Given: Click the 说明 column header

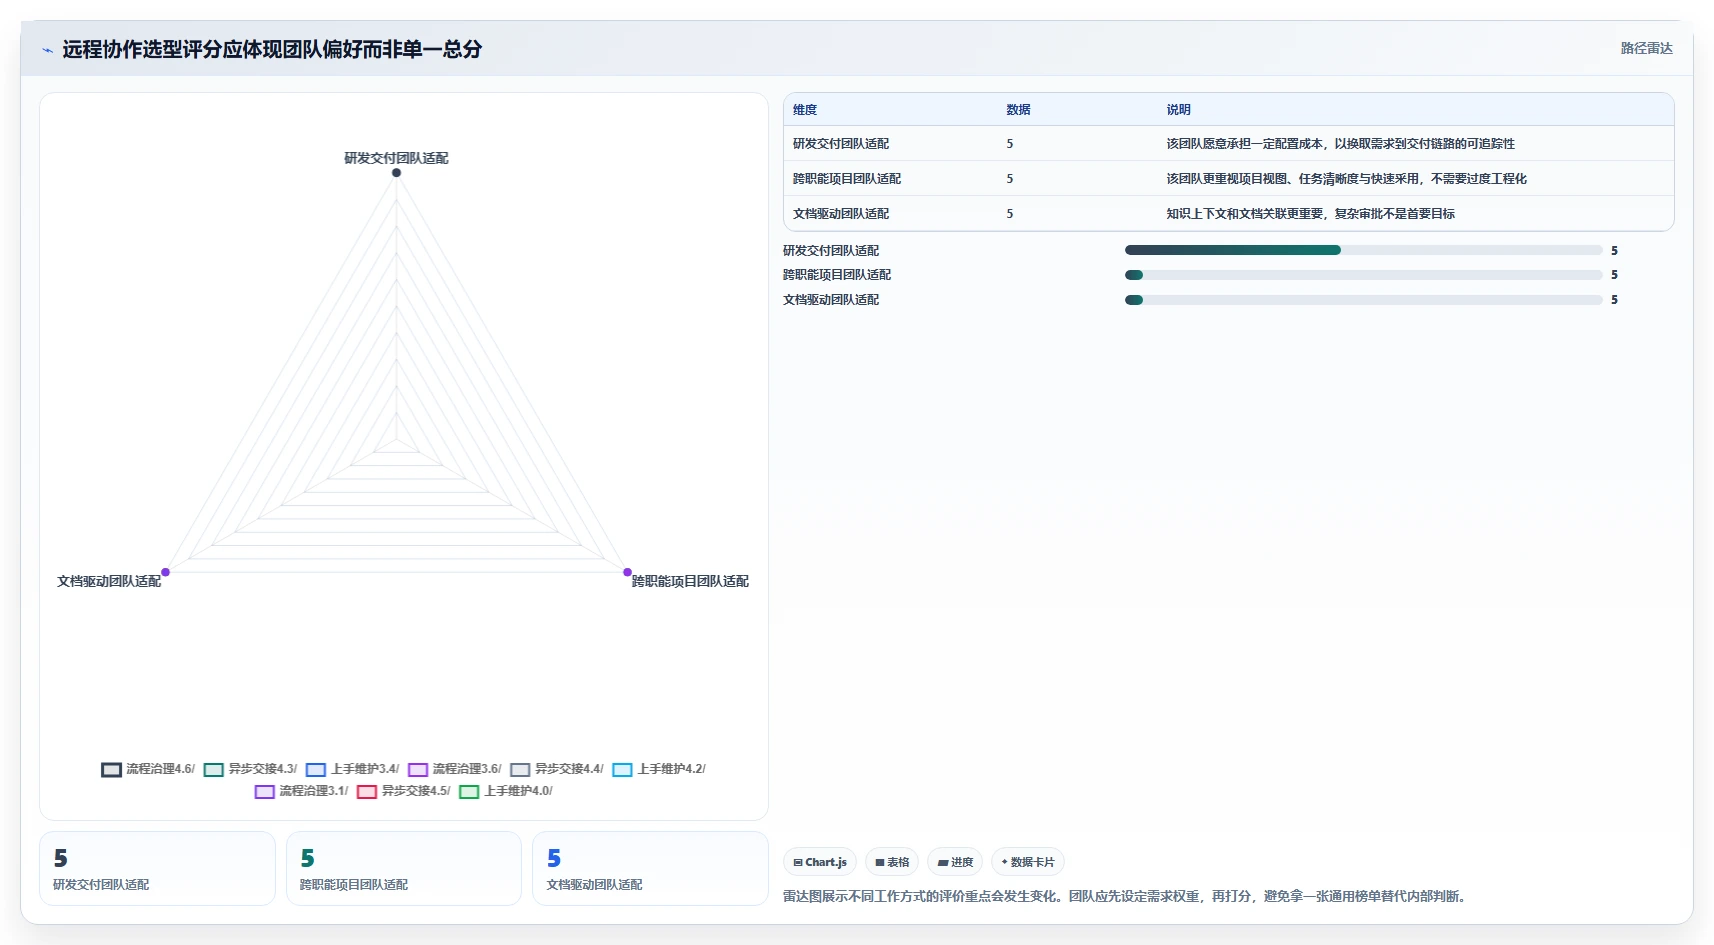Looking at the screenshot, I should pos(1178,110).
